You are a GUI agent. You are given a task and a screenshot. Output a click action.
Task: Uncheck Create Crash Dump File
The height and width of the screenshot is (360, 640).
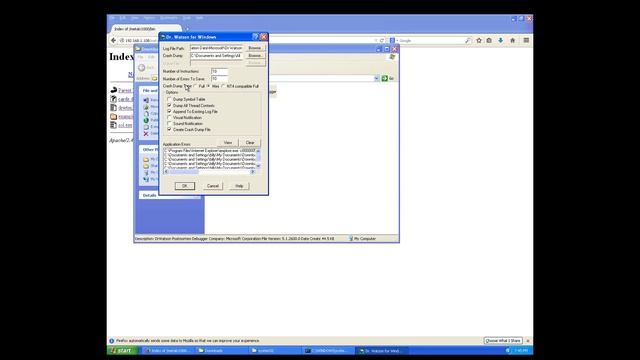click(169, 129)
